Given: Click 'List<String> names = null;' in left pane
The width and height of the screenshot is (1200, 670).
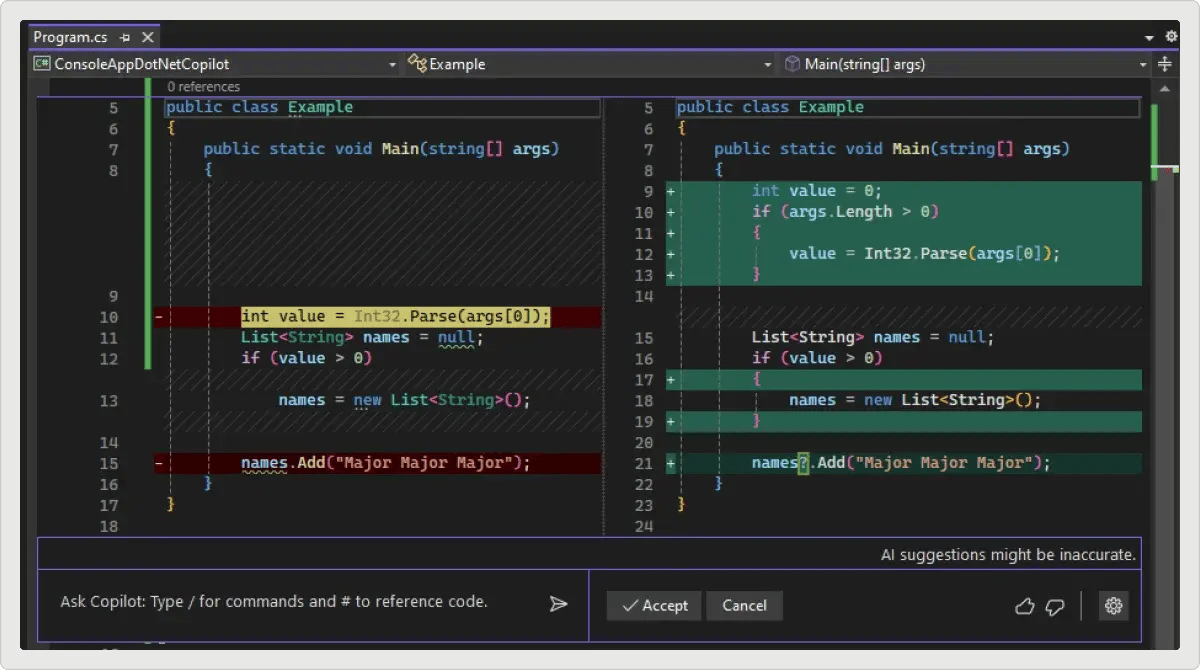Looking at the screenshot, I should click(362, 338).
